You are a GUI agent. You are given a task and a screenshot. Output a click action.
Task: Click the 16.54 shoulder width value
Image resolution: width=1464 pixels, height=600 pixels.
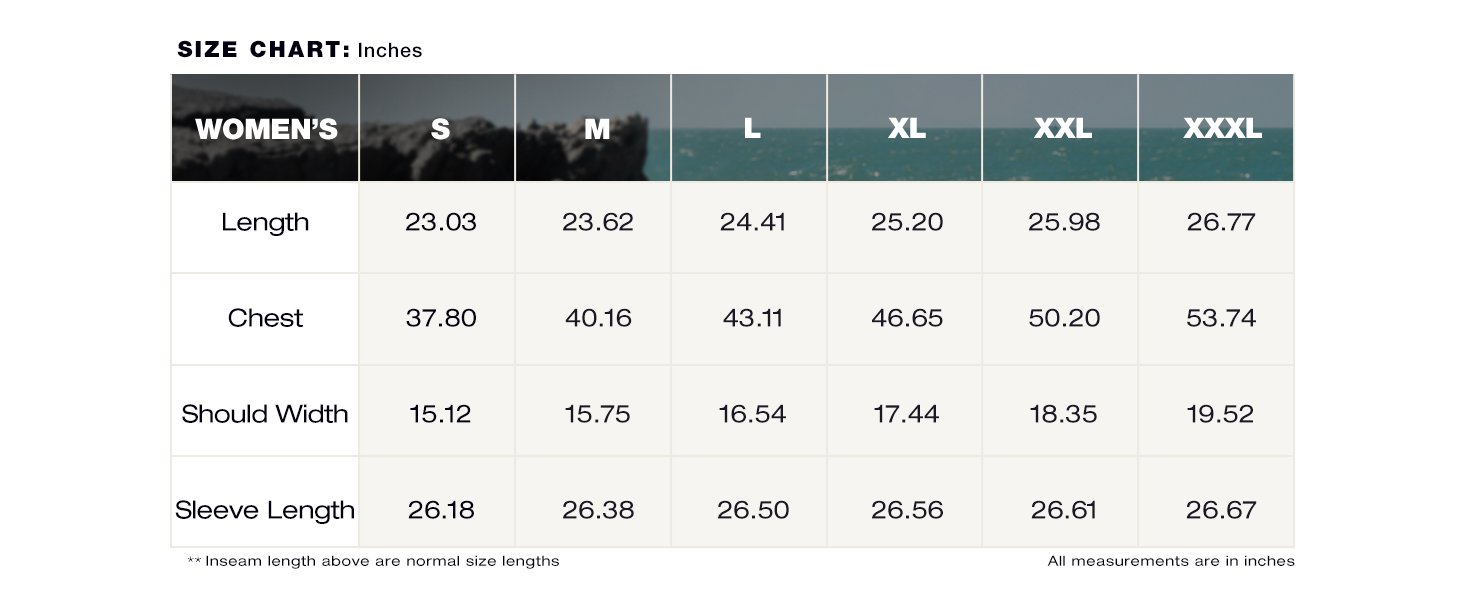[752, 414]
